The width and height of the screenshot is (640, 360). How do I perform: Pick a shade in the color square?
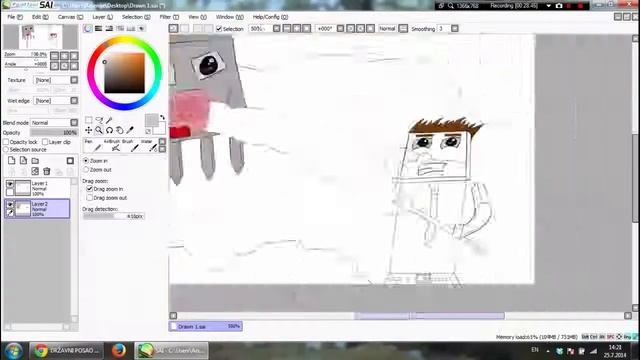124,73
